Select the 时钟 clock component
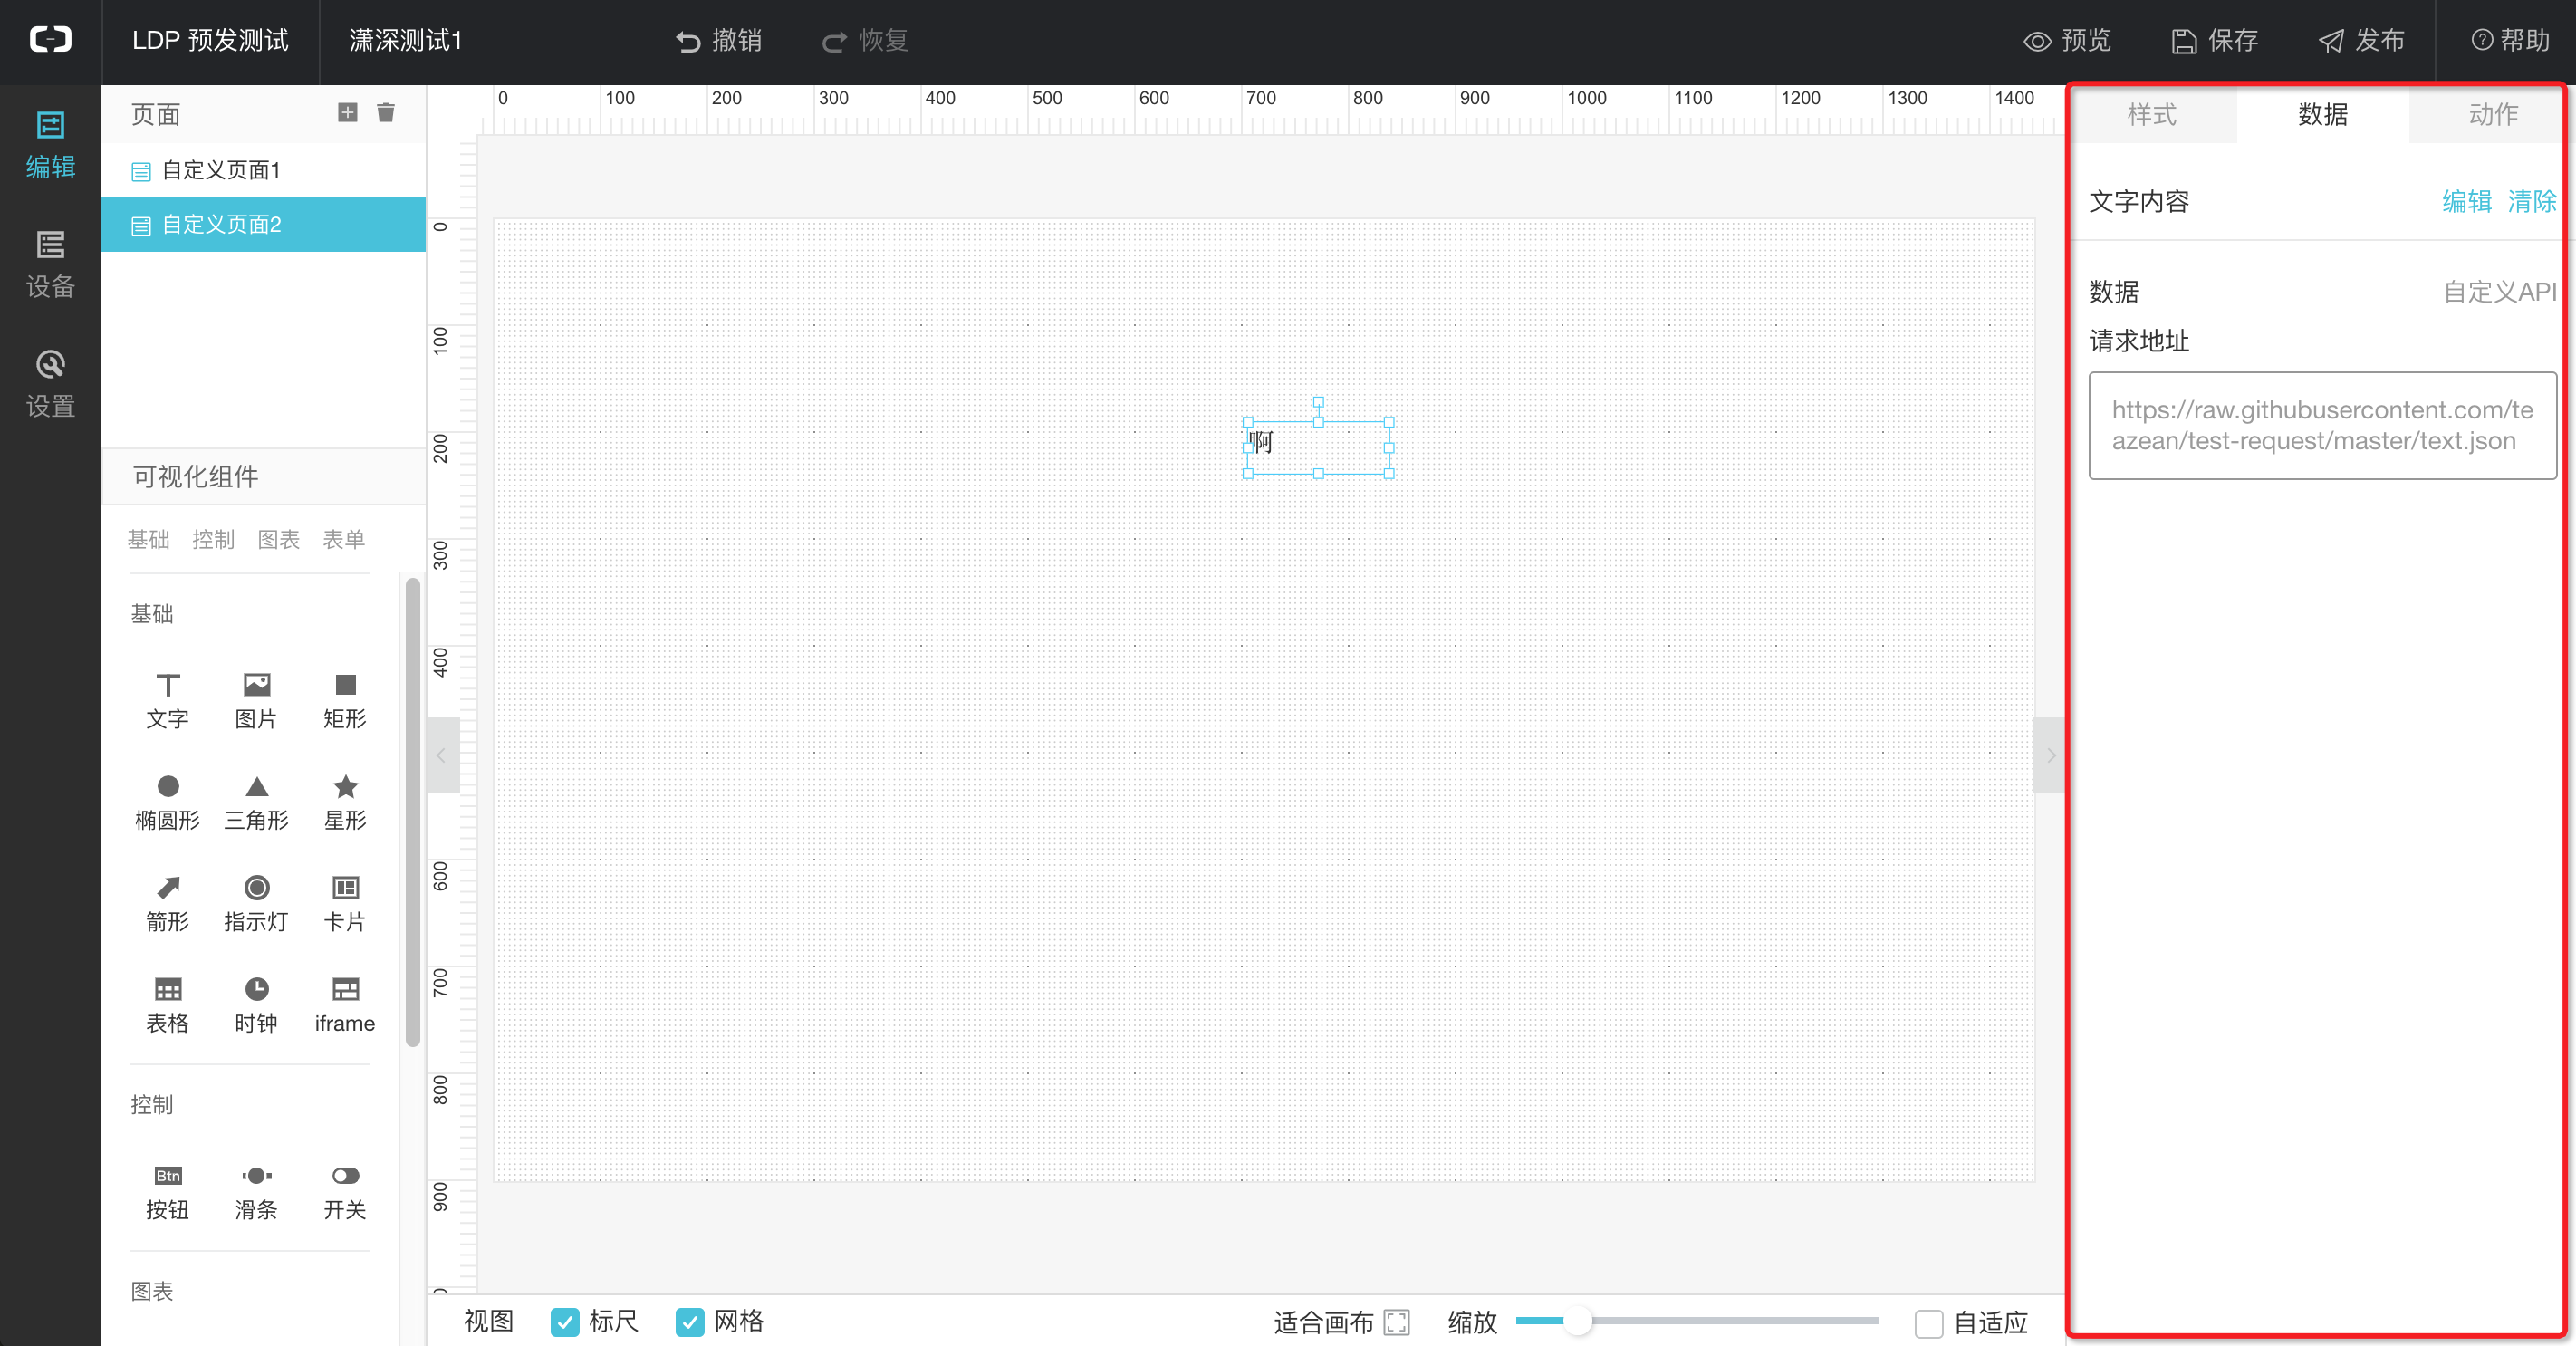The width and height of the screenshot is (2576, 1346). 256,1005
